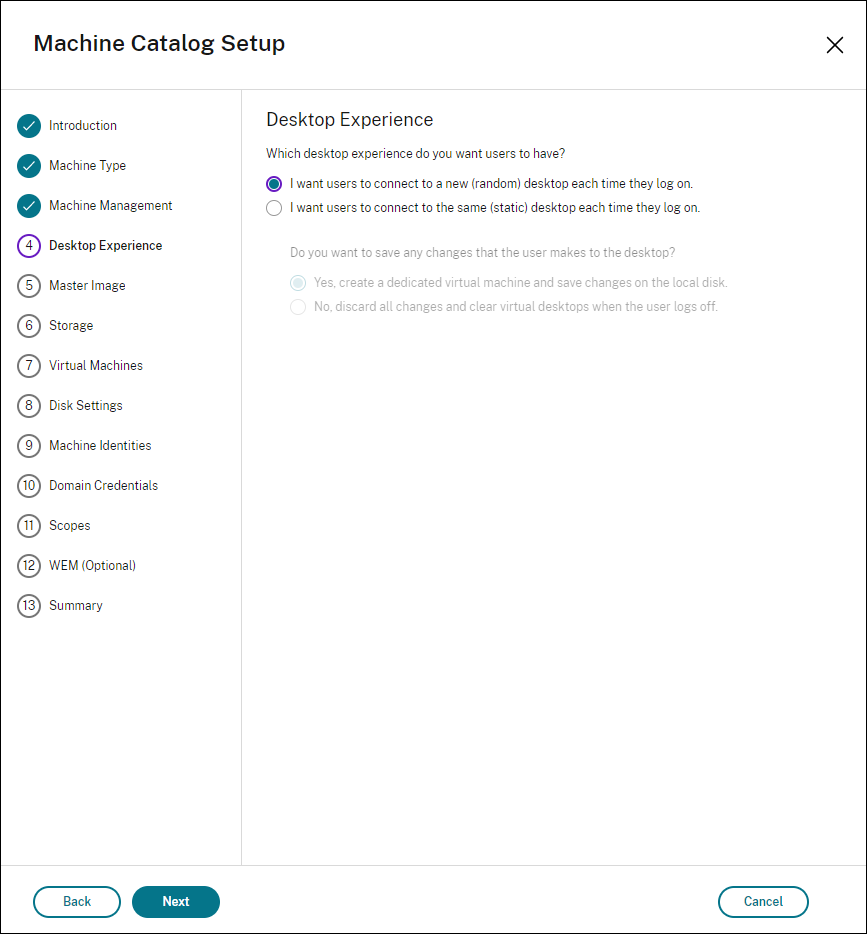Click the Machine Management checkmark icon
The width and height of the screenshot is (867, 934).
tap(29, 206)
